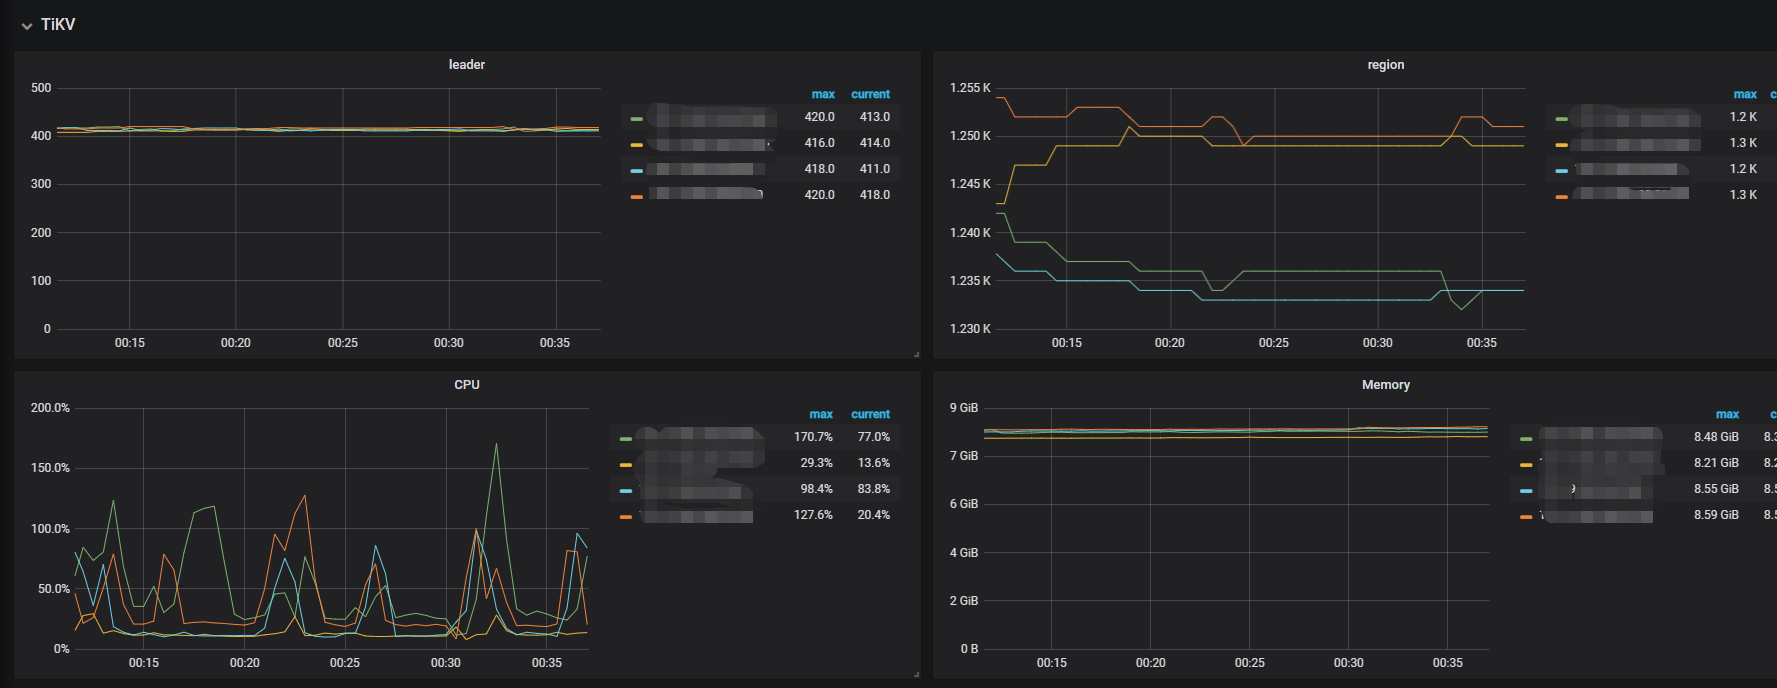1777x688 pixels.
Task: Collapse the TiKV row chevron
Action: click(26, 26)
